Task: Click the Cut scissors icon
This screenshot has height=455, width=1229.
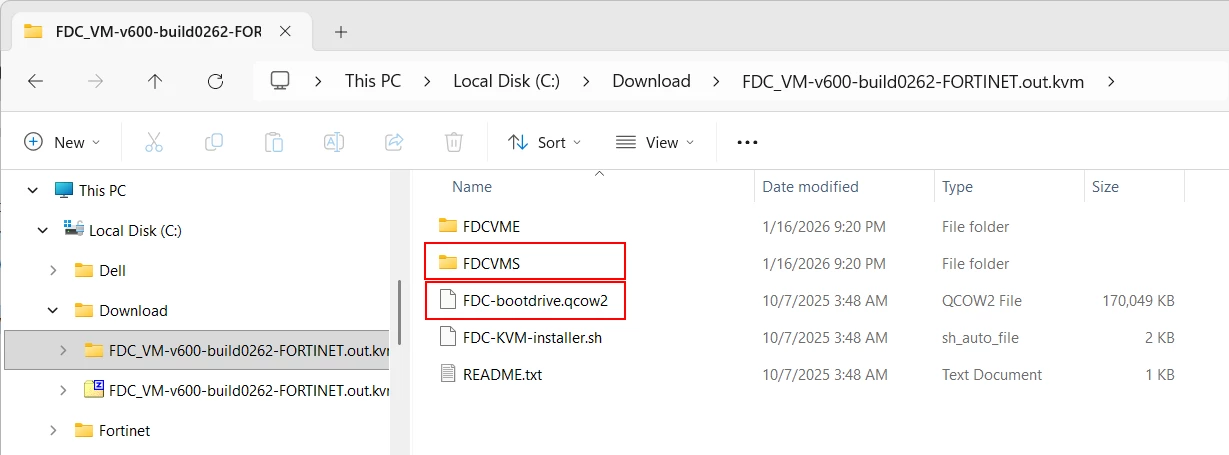Action: [153, 142]
